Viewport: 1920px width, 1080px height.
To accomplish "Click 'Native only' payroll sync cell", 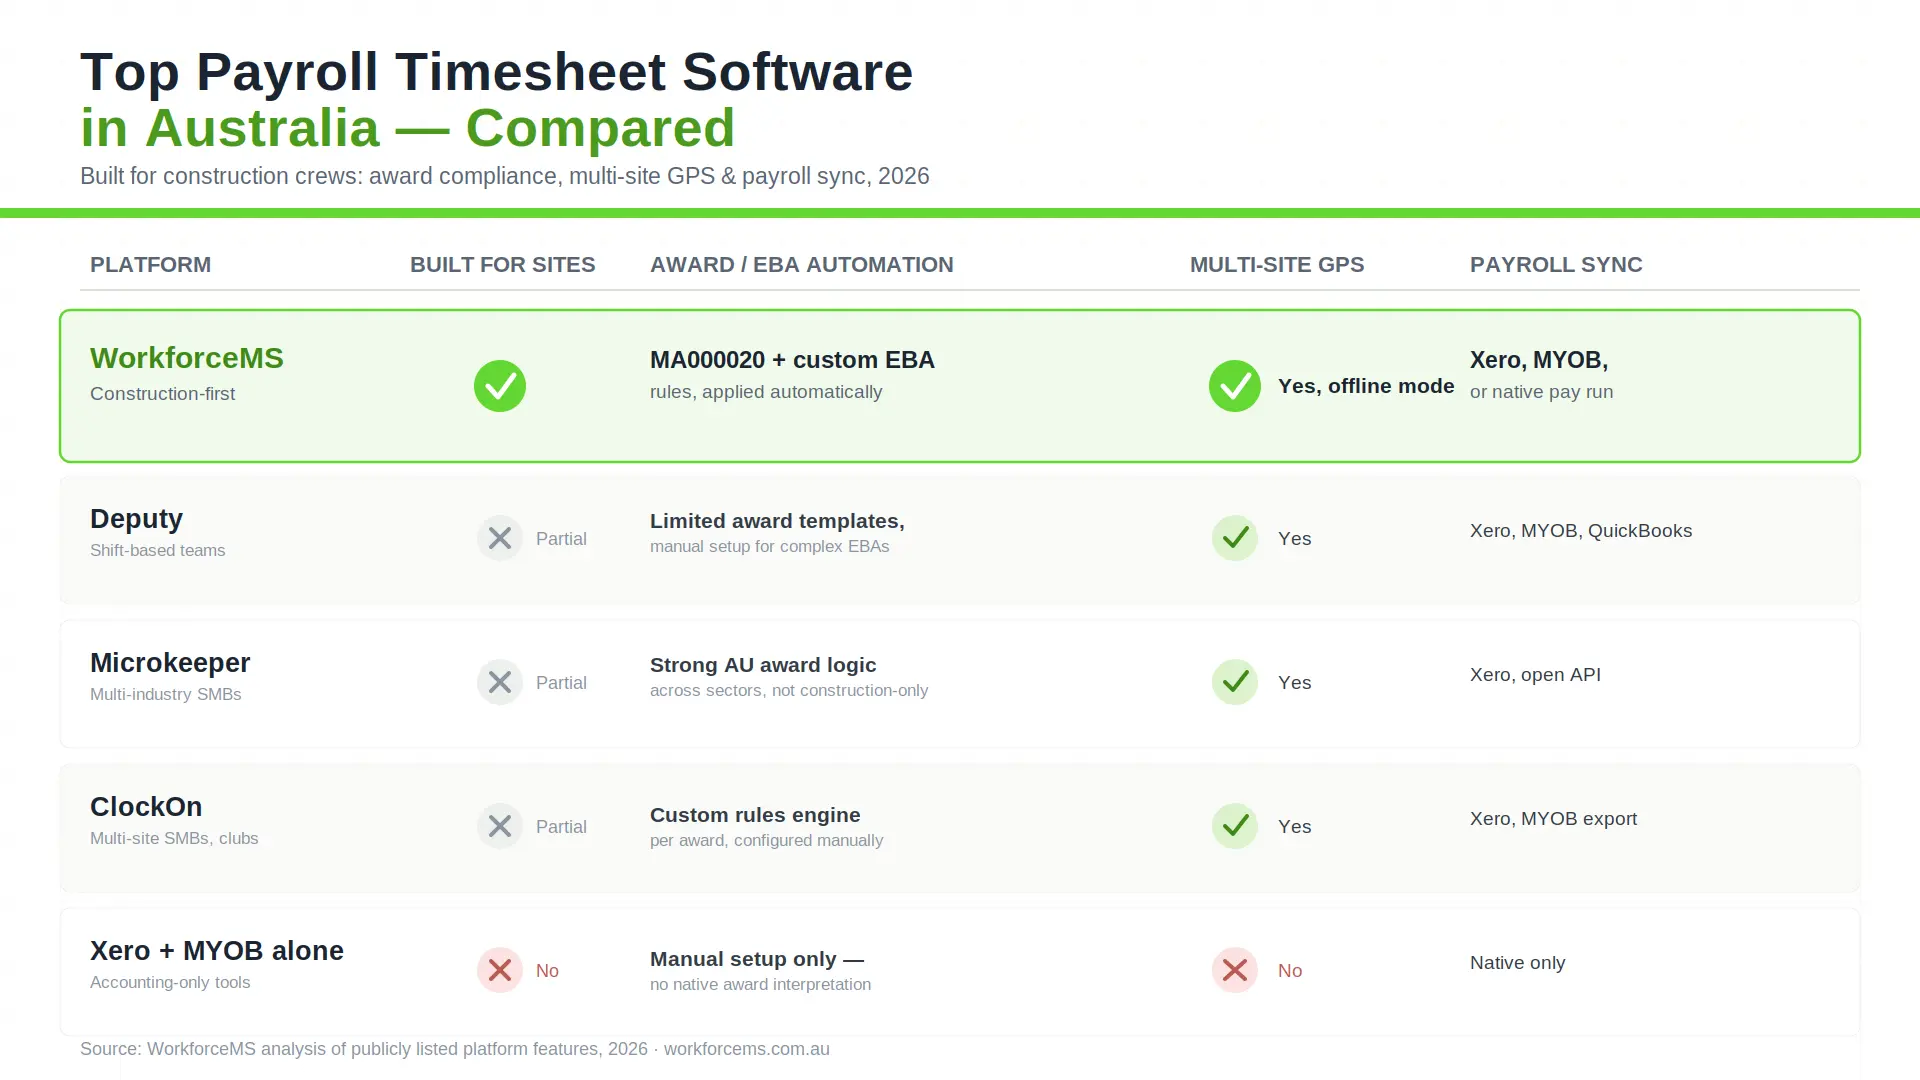I will 1517,963.
